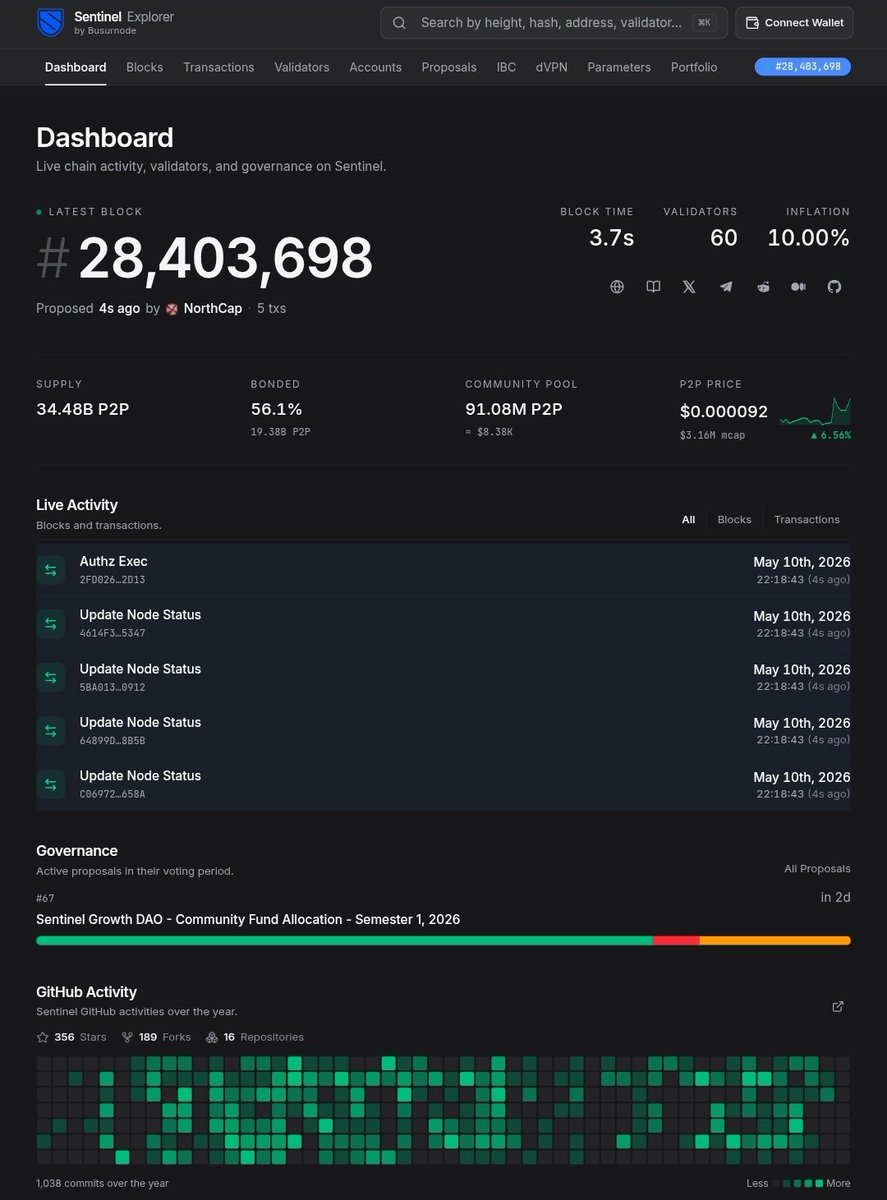The width and height of the screenshot is (887, 1200).
Task: Click hash 4614F3…5347
Action: coord(112,634)
